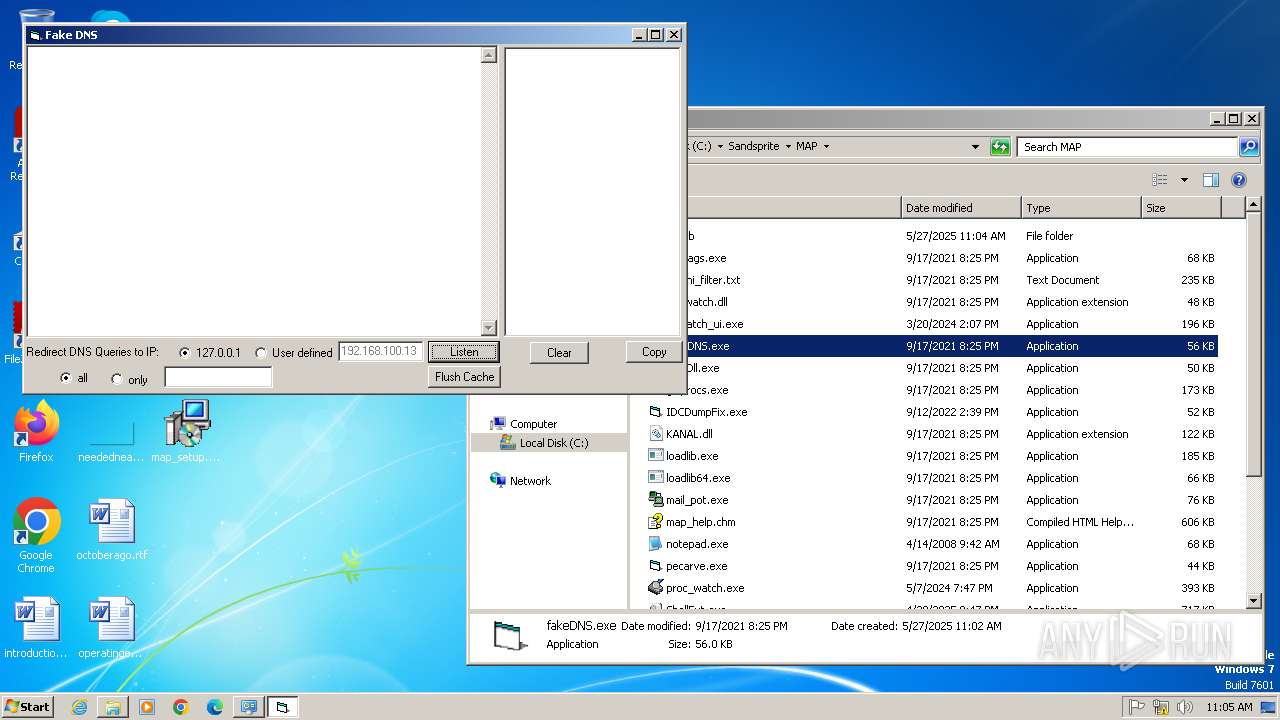Launch Chrome from the taskbar
This screenshot has height=720, width=1280.
[x=181, y=707]
